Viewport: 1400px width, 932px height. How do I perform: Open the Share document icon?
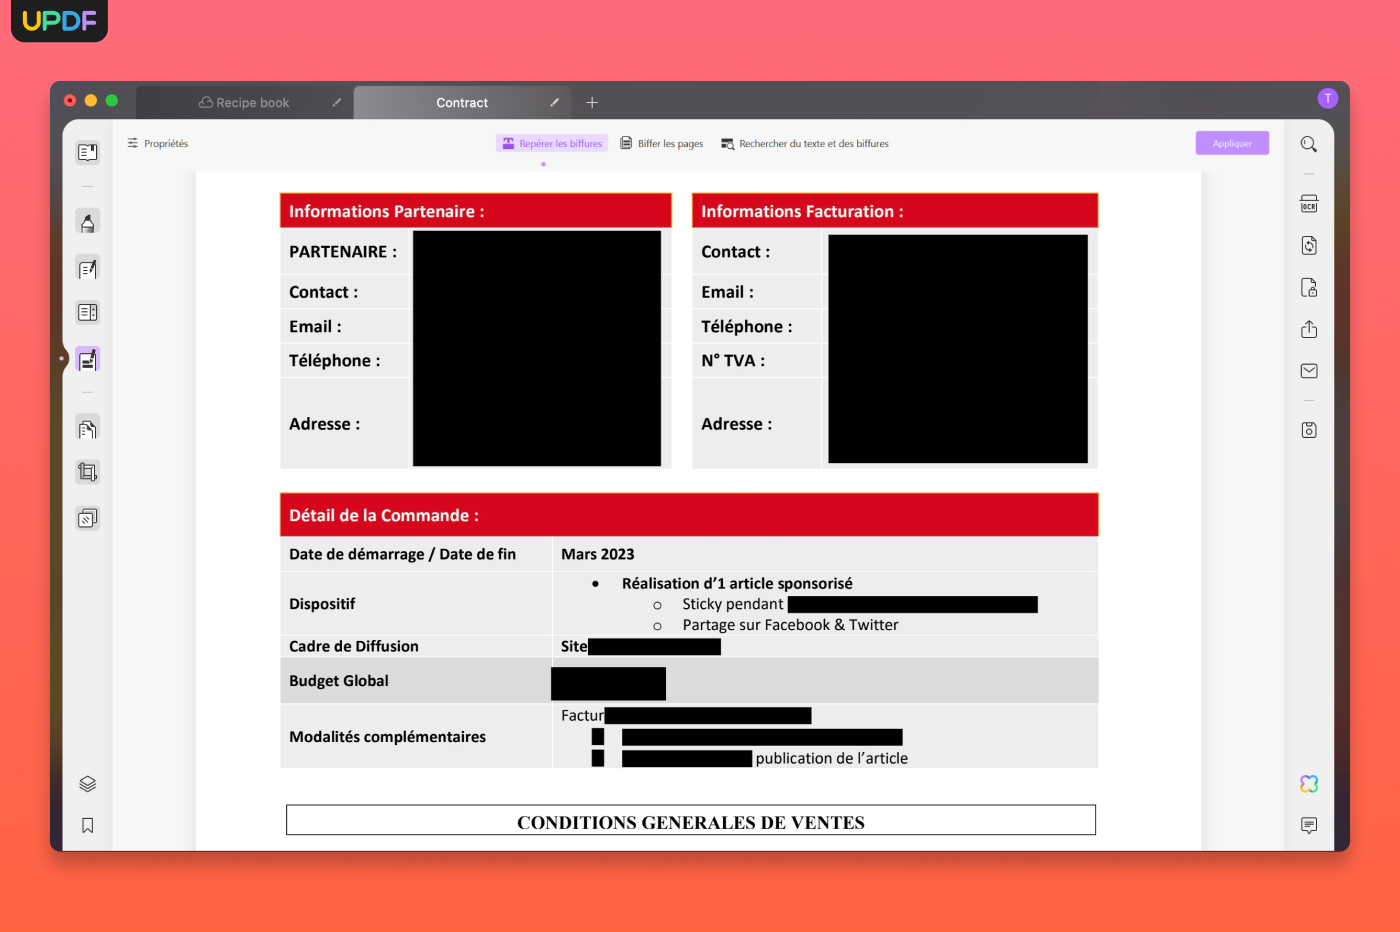pos(1309,329)
